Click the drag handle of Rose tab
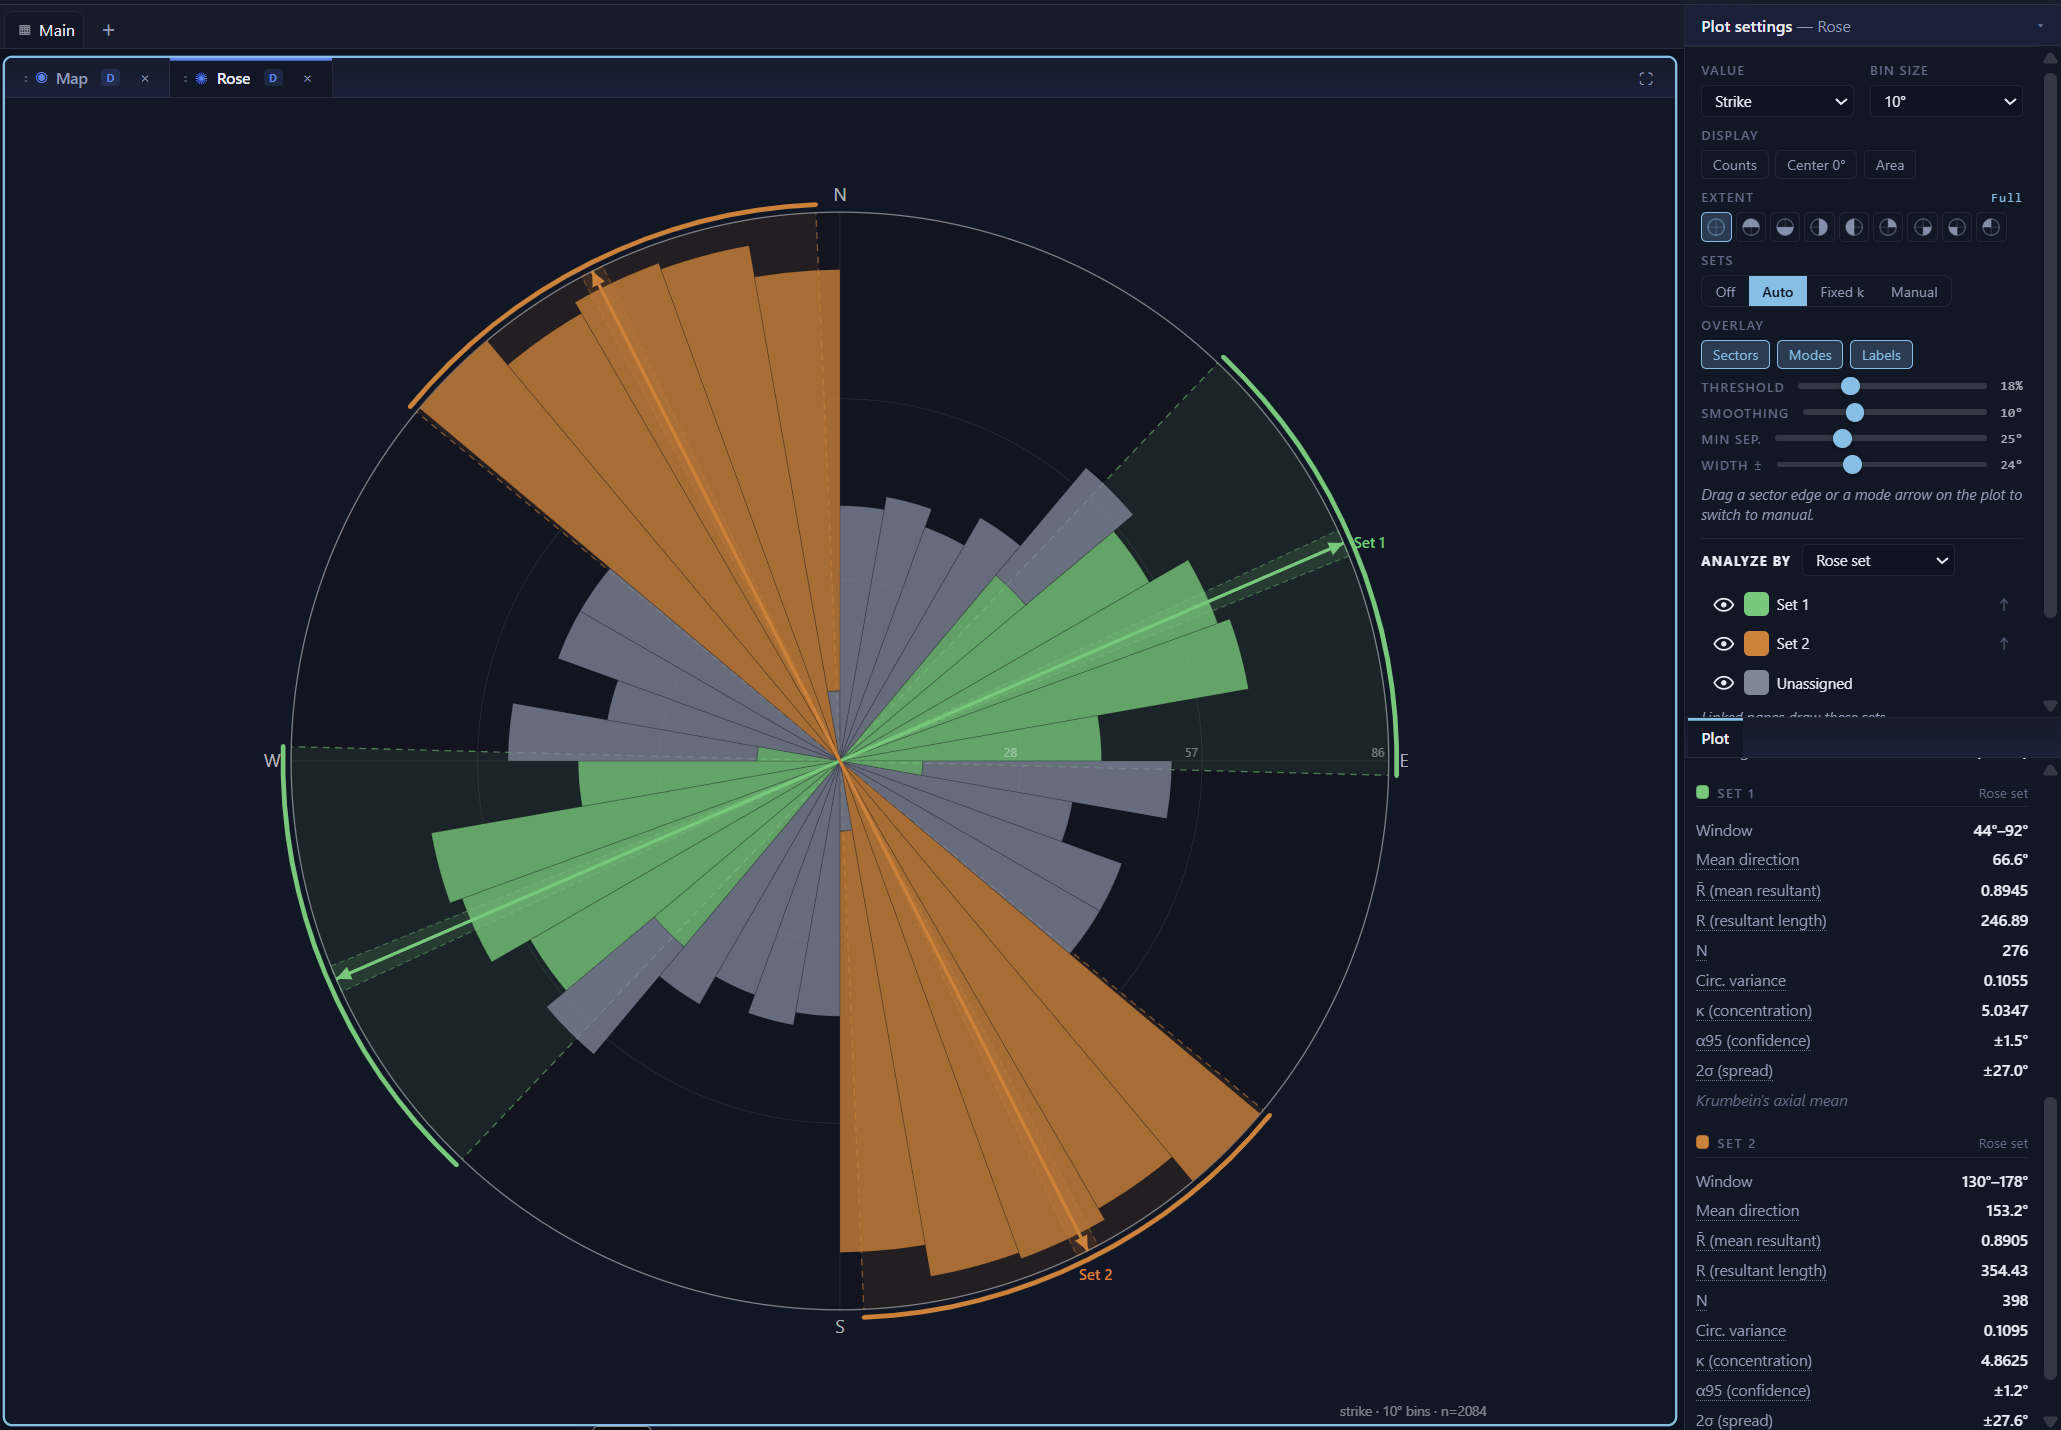Viewport: 2061px width, 1430px height. 185,78
